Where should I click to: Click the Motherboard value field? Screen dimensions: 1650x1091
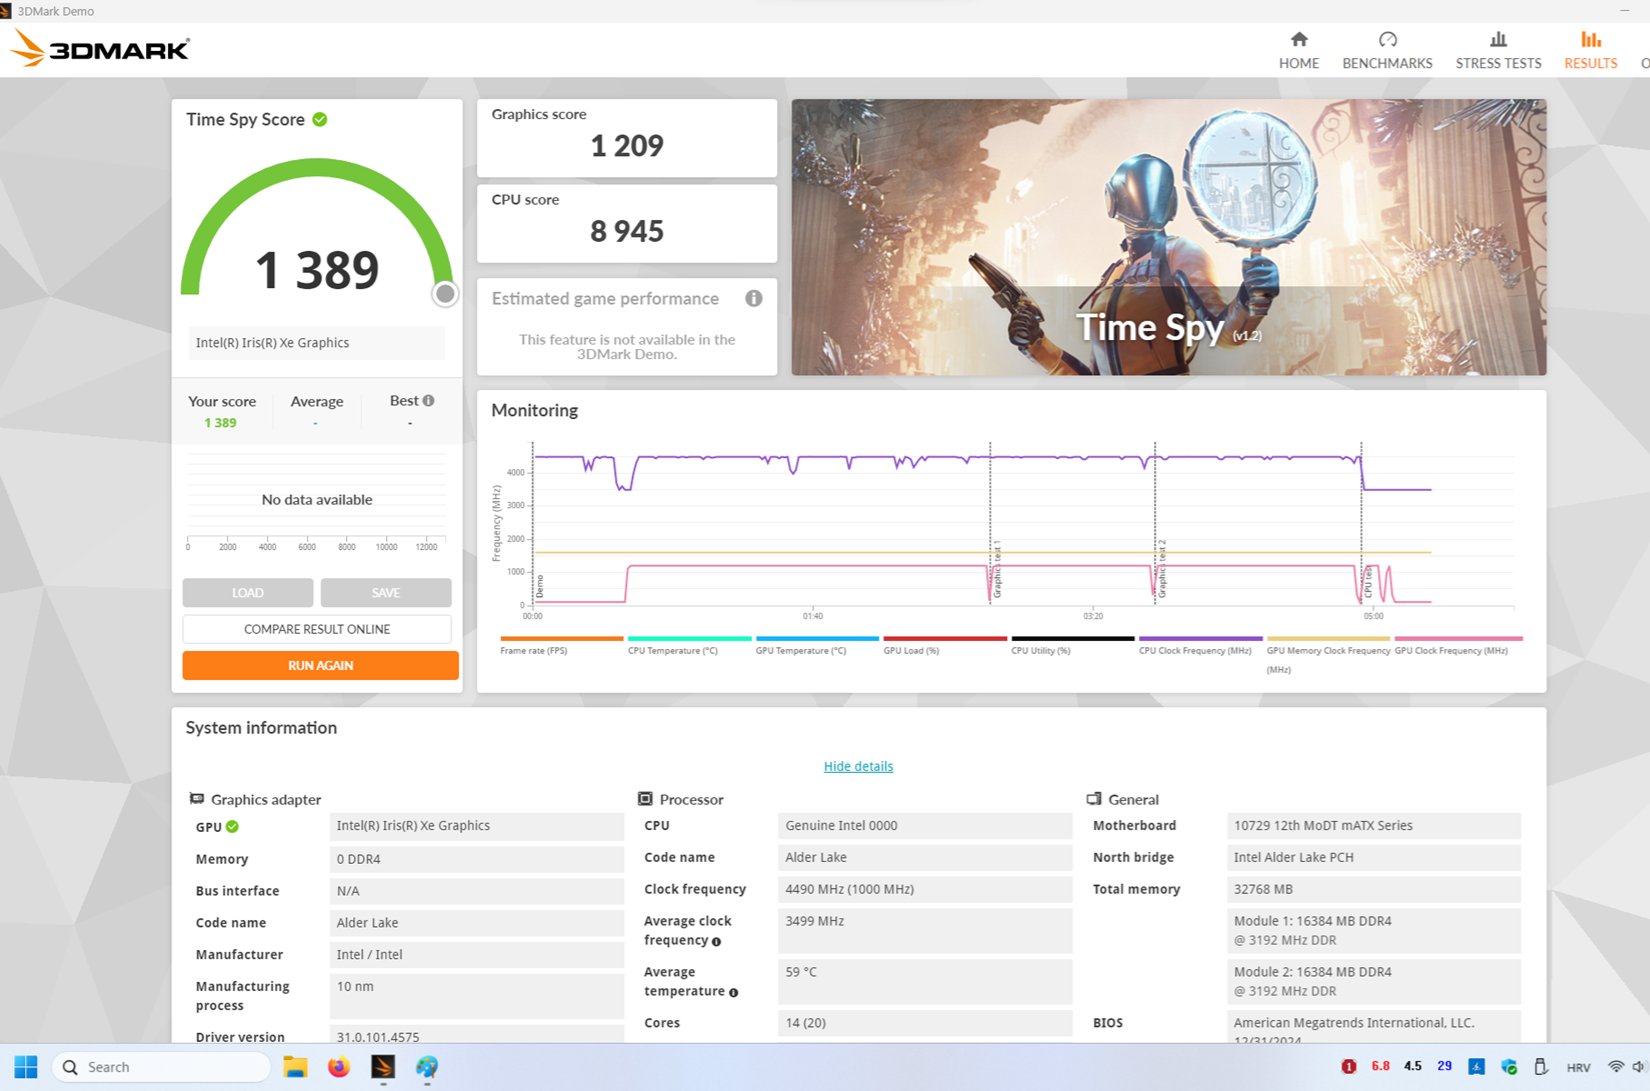point(1373,826)
